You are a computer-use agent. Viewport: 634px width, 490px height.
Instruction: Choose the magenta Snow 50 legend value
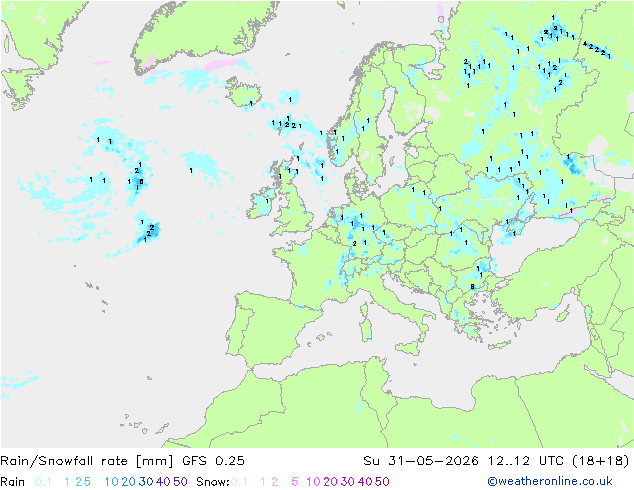coord(382,482)
